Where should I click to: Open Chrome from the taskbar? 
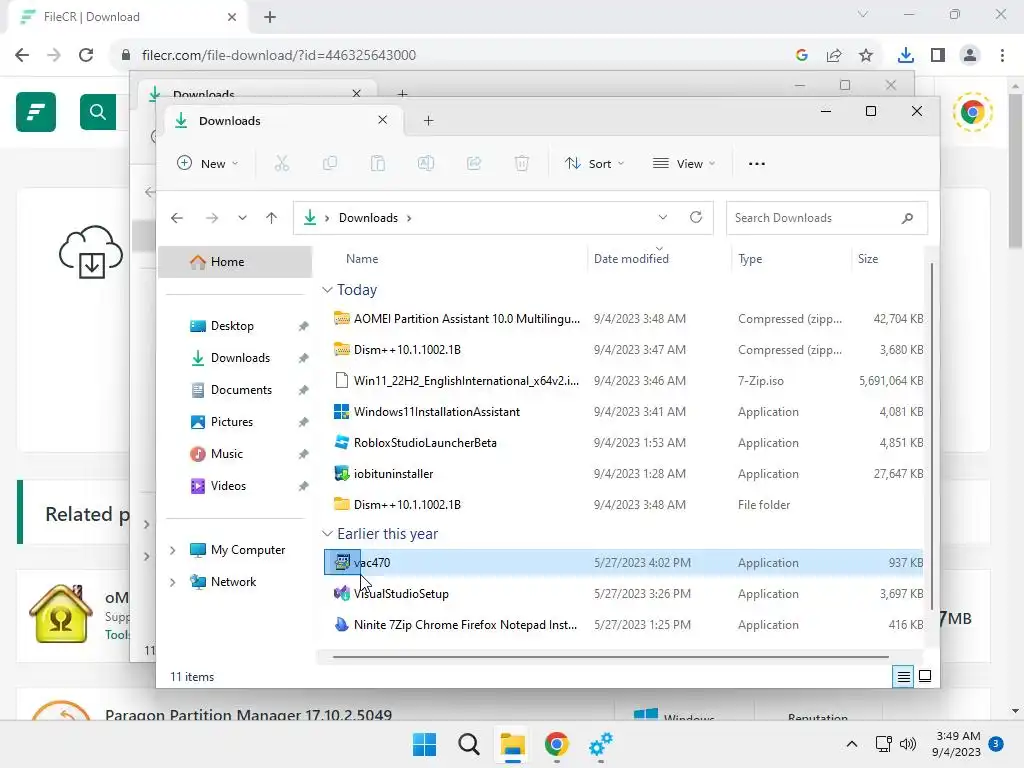(556, 744)
